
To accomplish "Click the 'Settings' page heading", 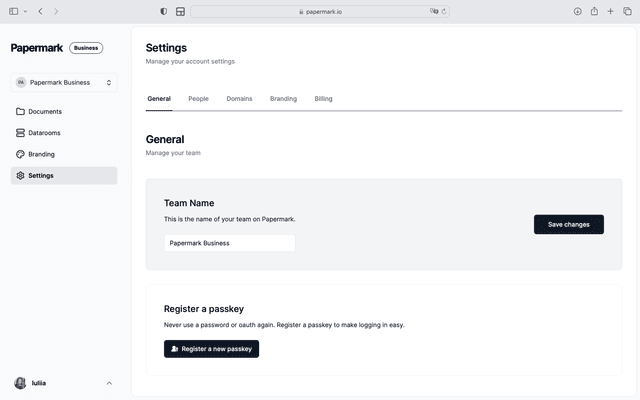I will pos(166,48).
